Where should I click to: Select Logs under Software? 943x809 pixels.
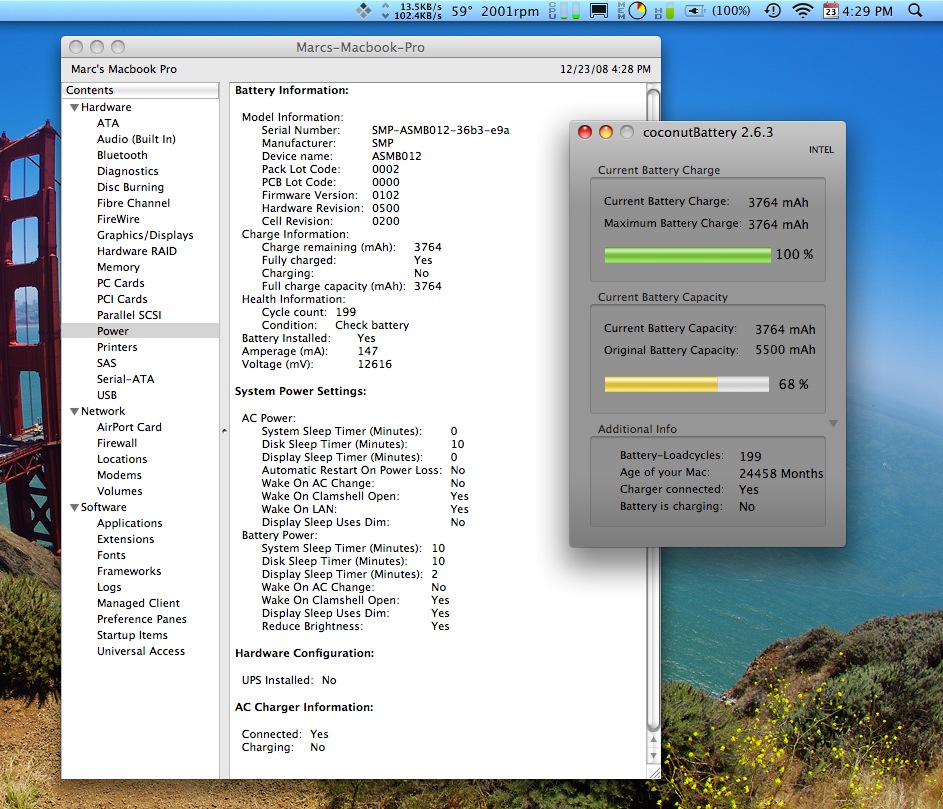pyautogui.click(x=109, y=587)
